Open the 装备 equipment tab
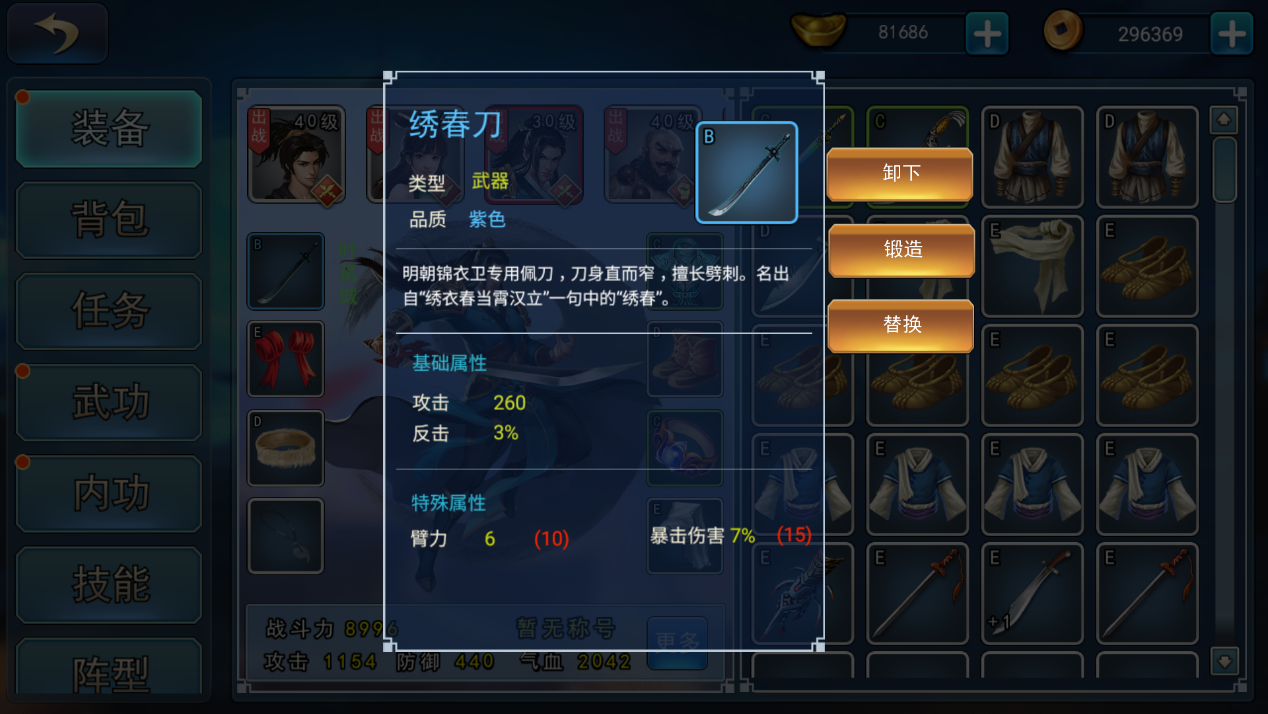The width and height of the screenshot is (1268, 714). coord(109,128)
